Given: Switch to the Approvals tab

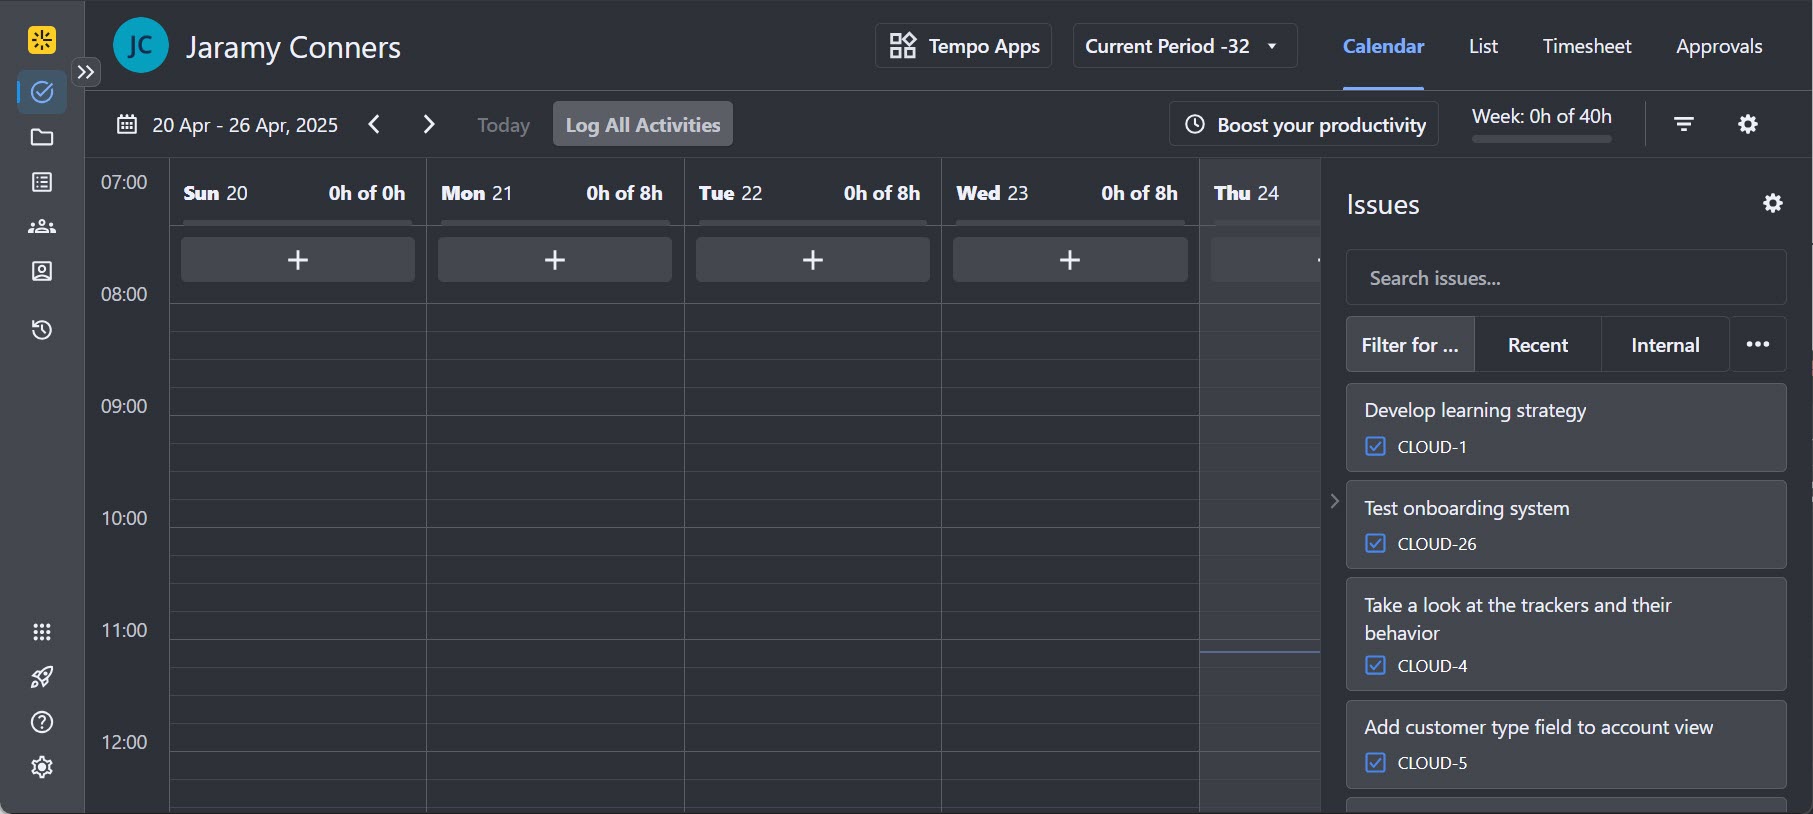Looking at the screenshot, I should tap(1718, 46).
